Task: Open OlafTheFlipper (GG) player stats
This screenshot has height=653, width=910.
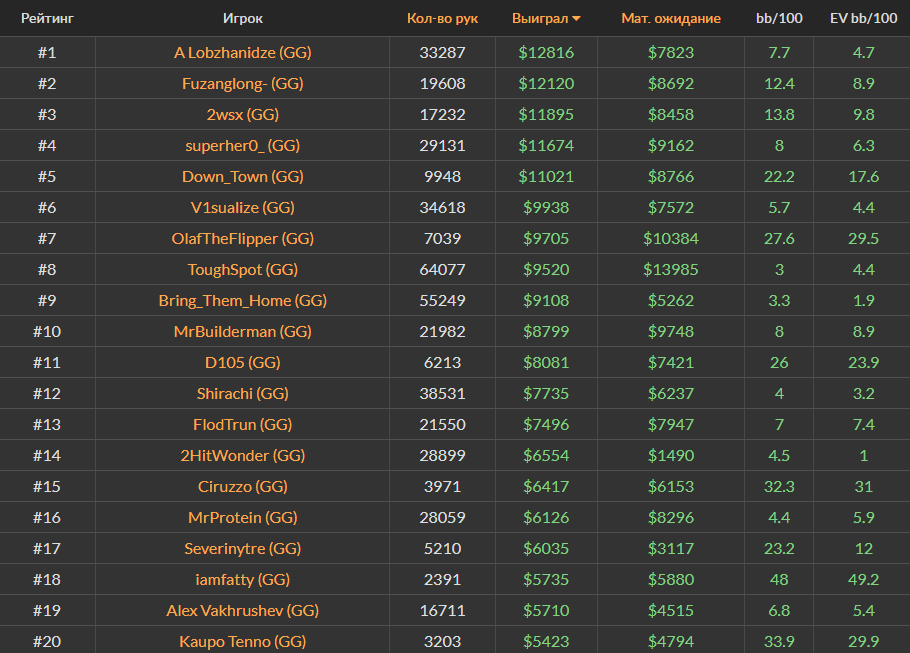Action: point(243,238)
